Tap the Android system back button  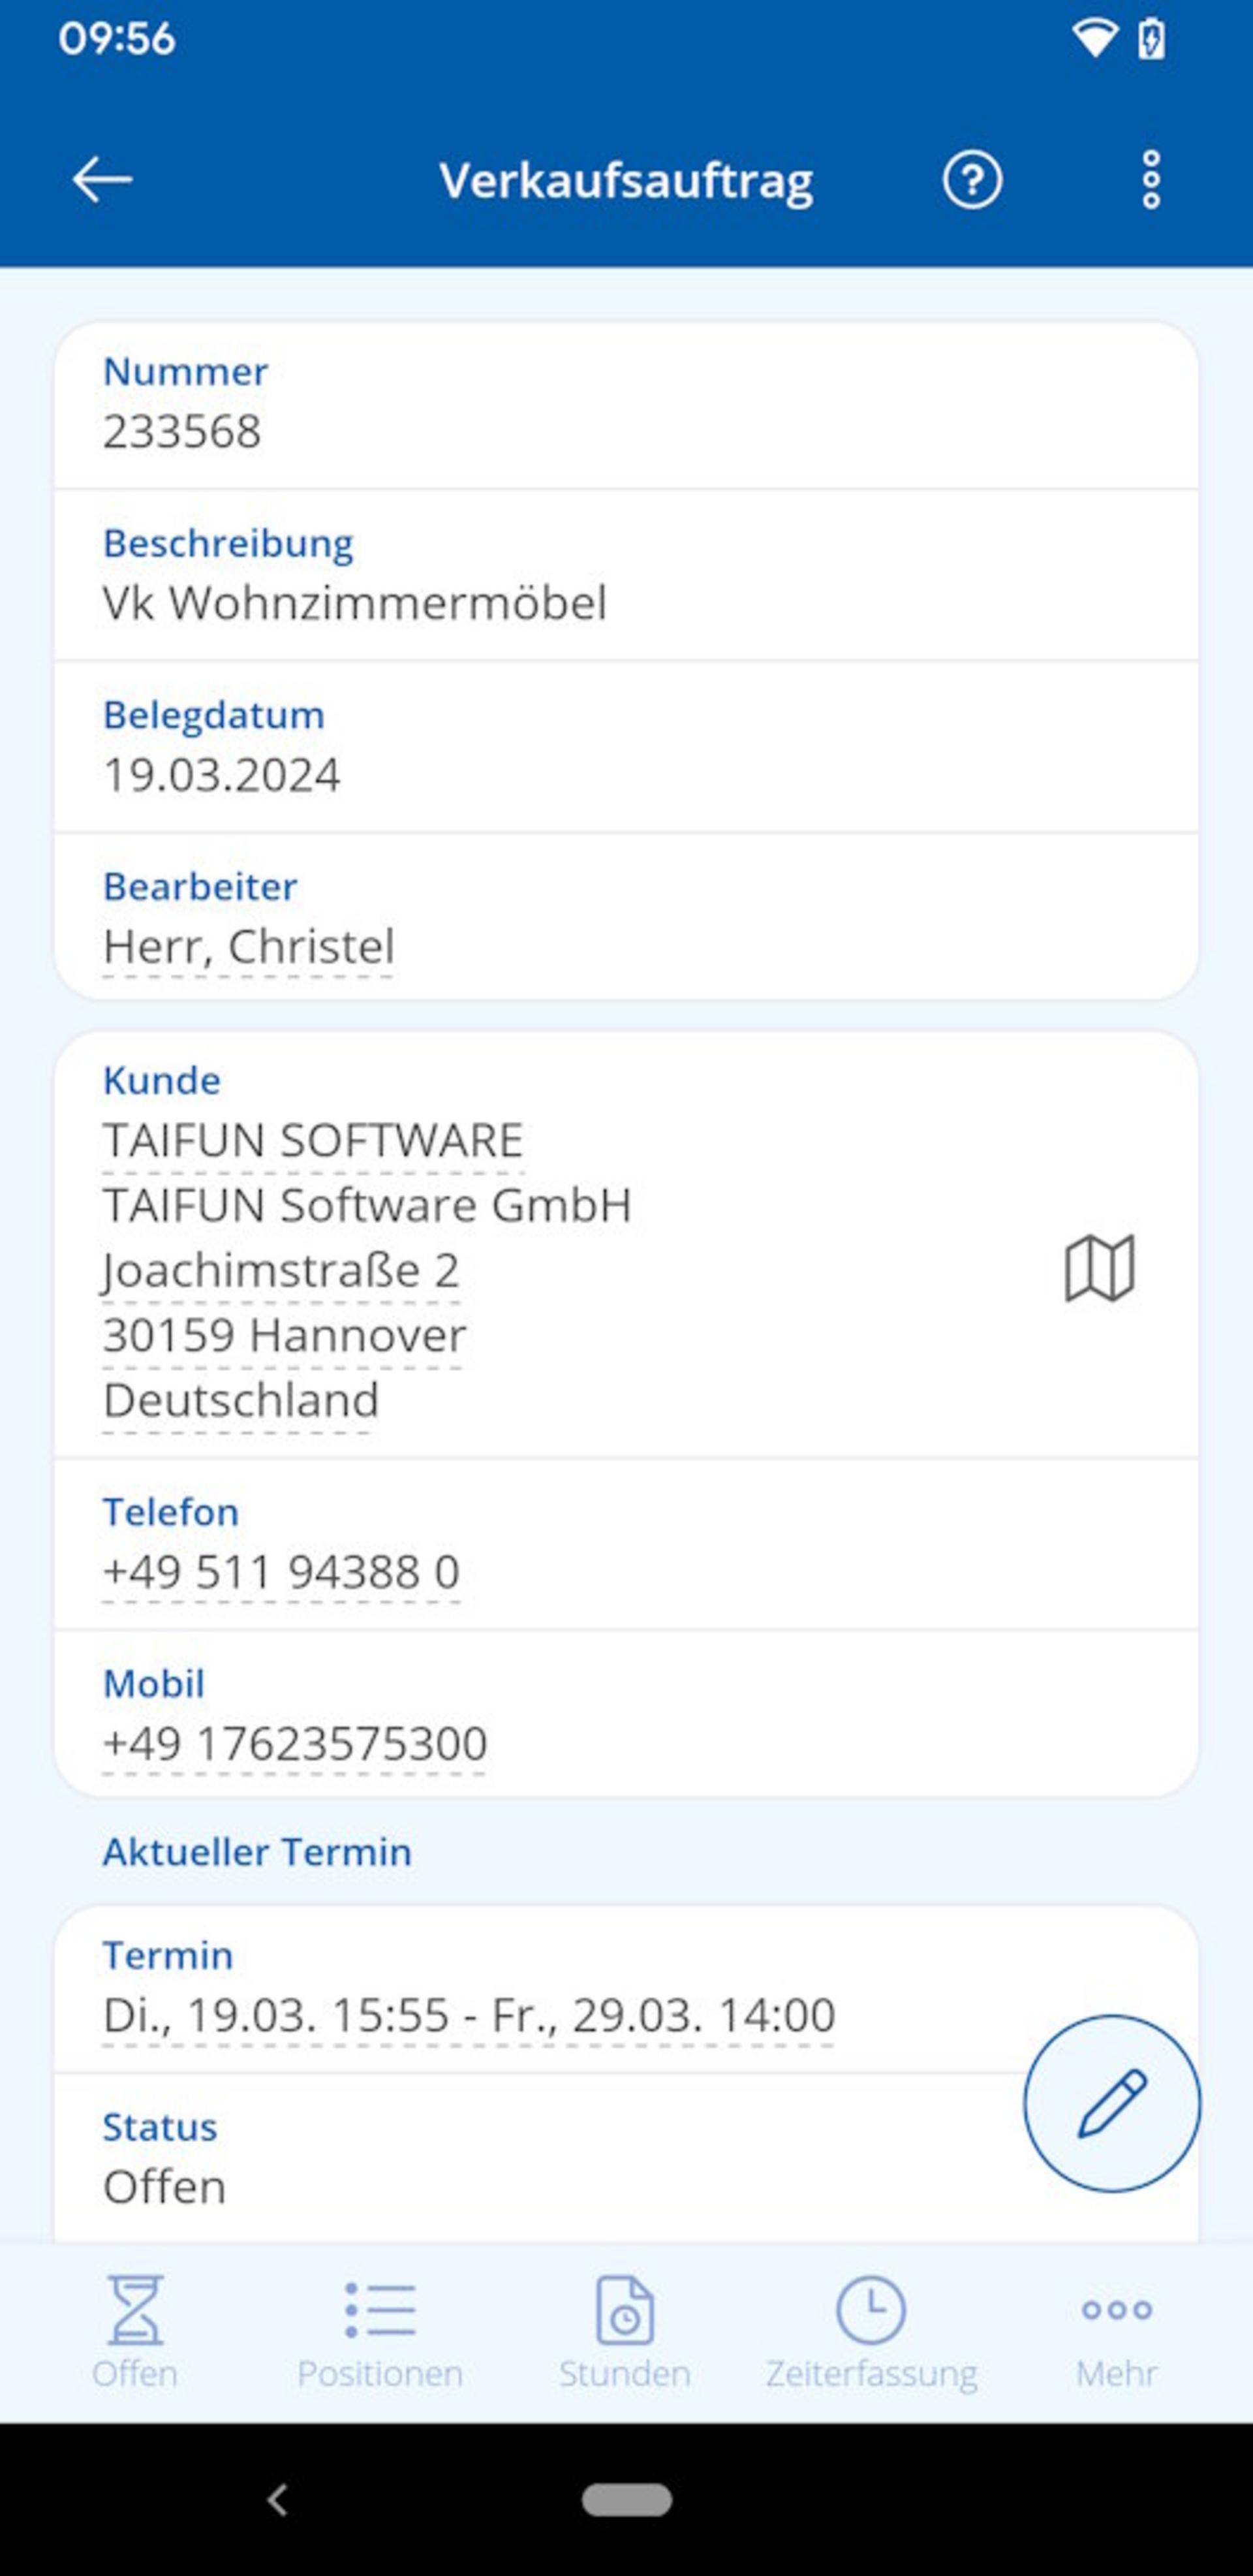click(277, 2500)
